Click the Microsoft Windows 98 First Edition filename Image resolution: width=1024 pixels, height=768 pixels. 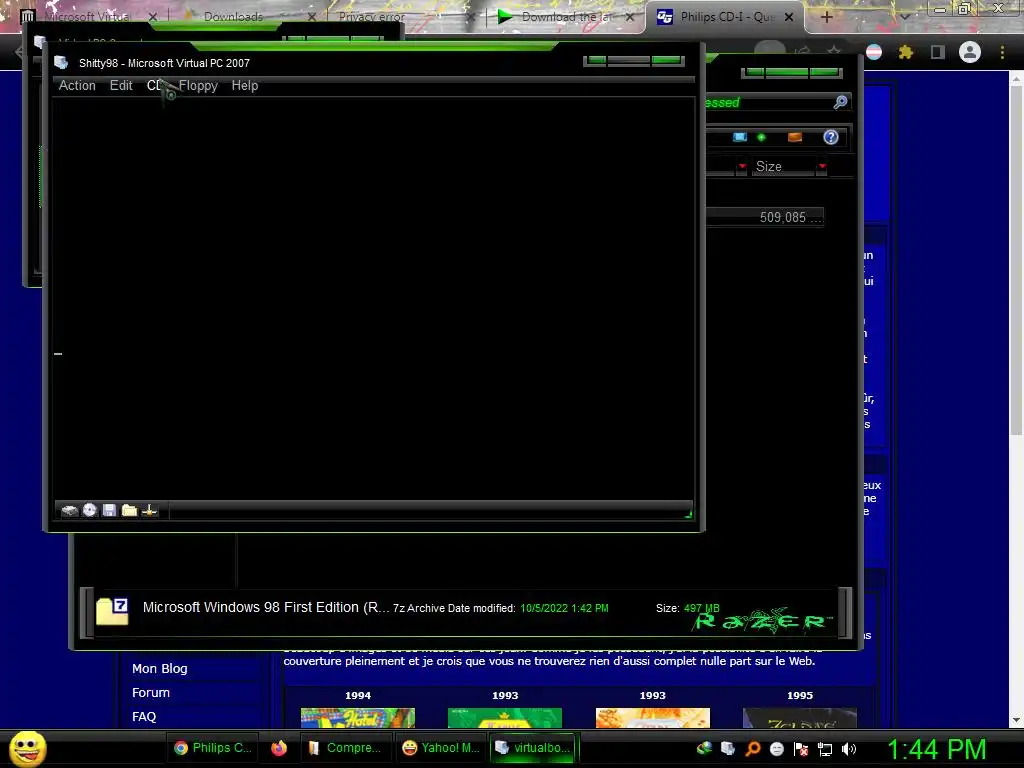[x=266, y=607]
